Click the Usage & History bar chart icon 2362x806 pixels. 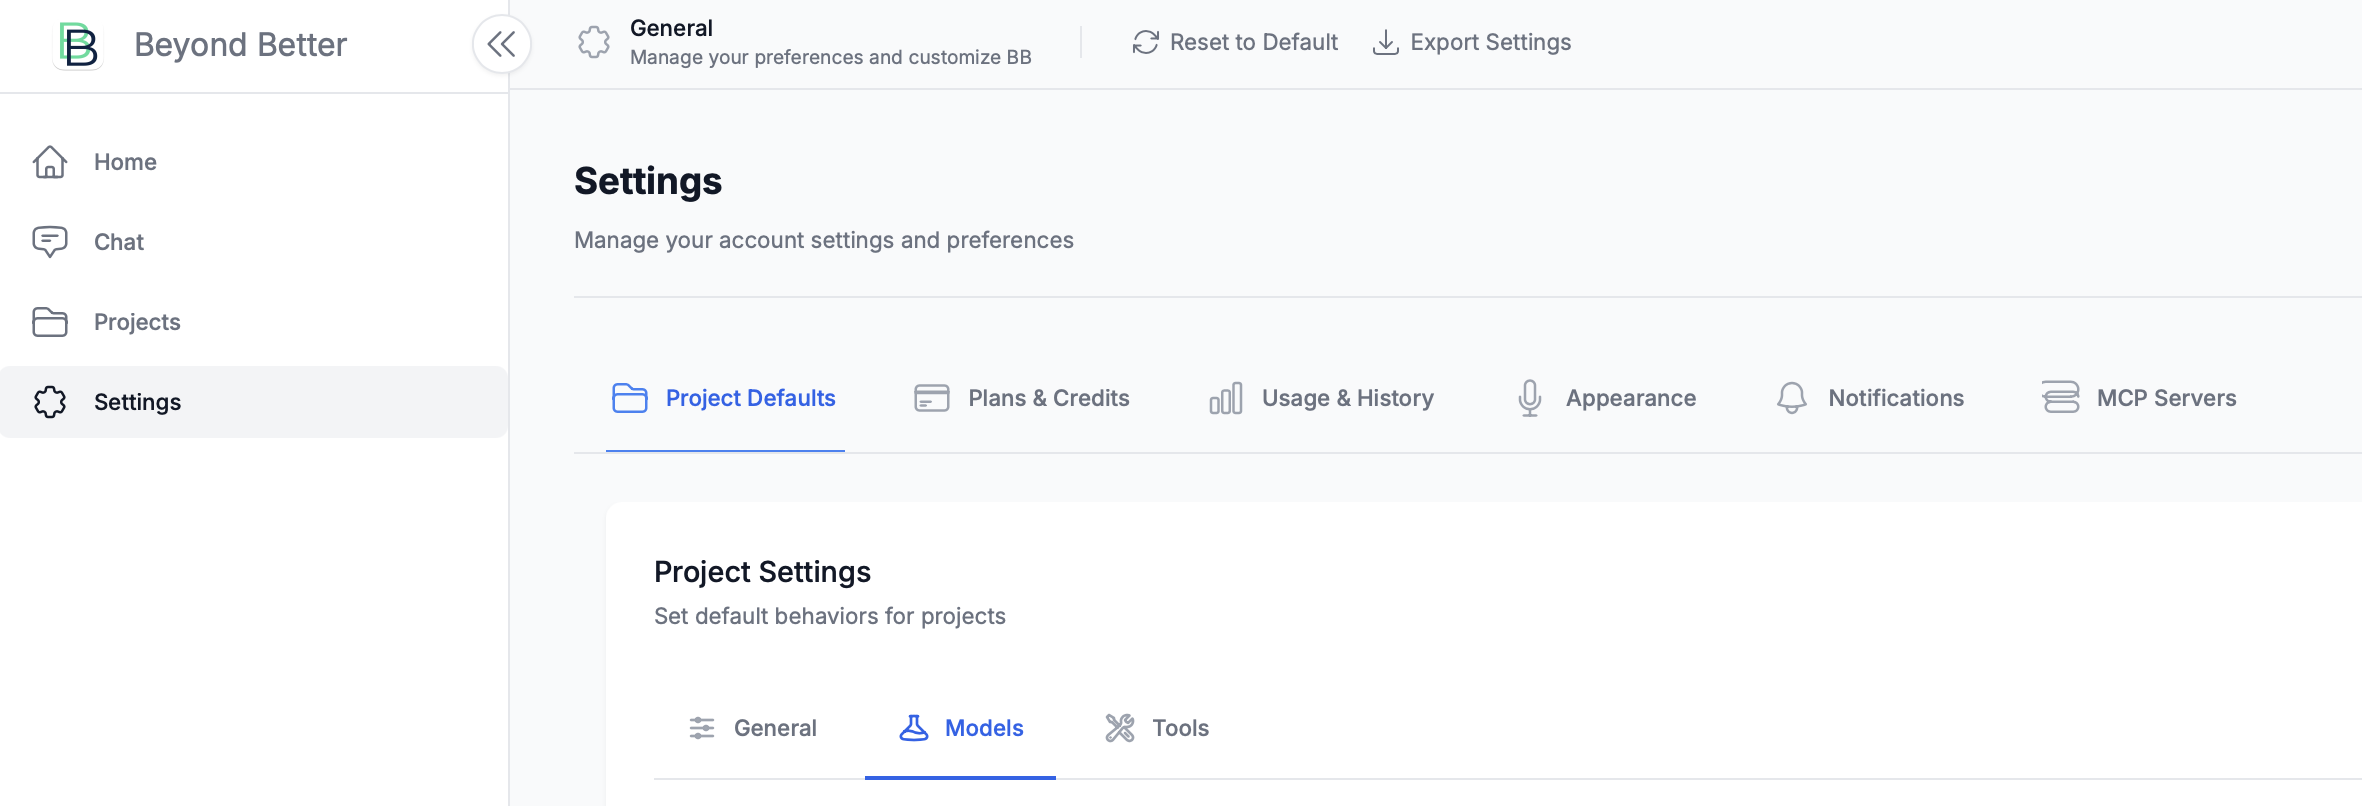[x=1225, y=398]
